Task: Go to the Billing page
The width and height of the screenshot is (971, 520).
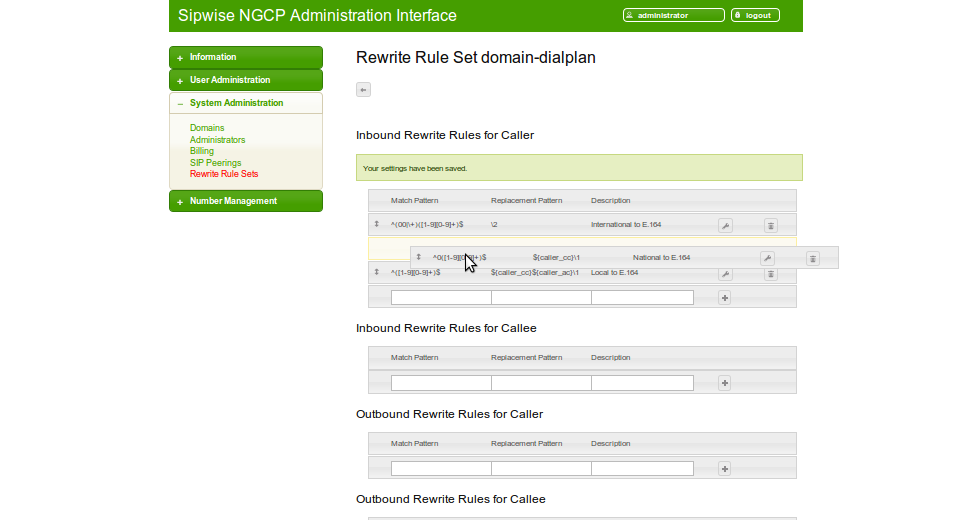Action: [202, 151]
